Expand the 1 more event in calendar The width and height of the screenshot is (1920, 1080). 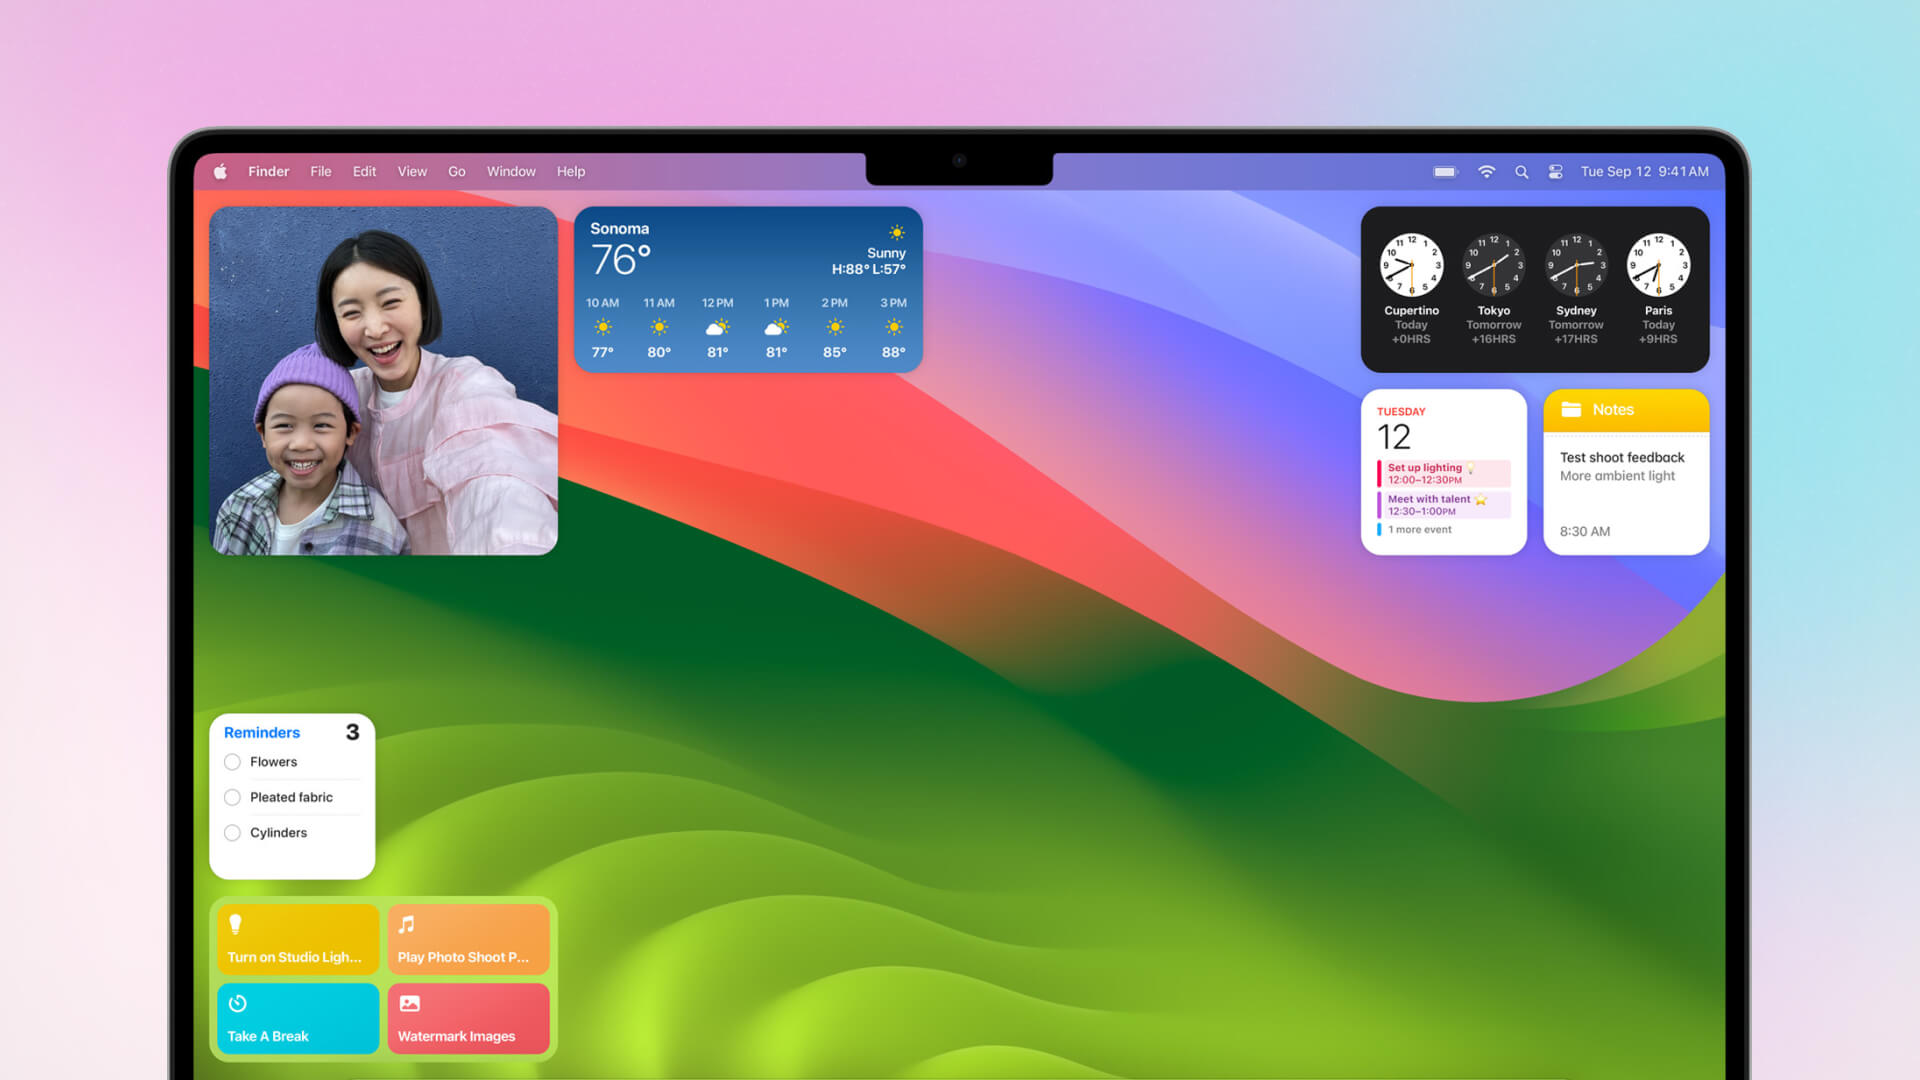[1420, 529]
